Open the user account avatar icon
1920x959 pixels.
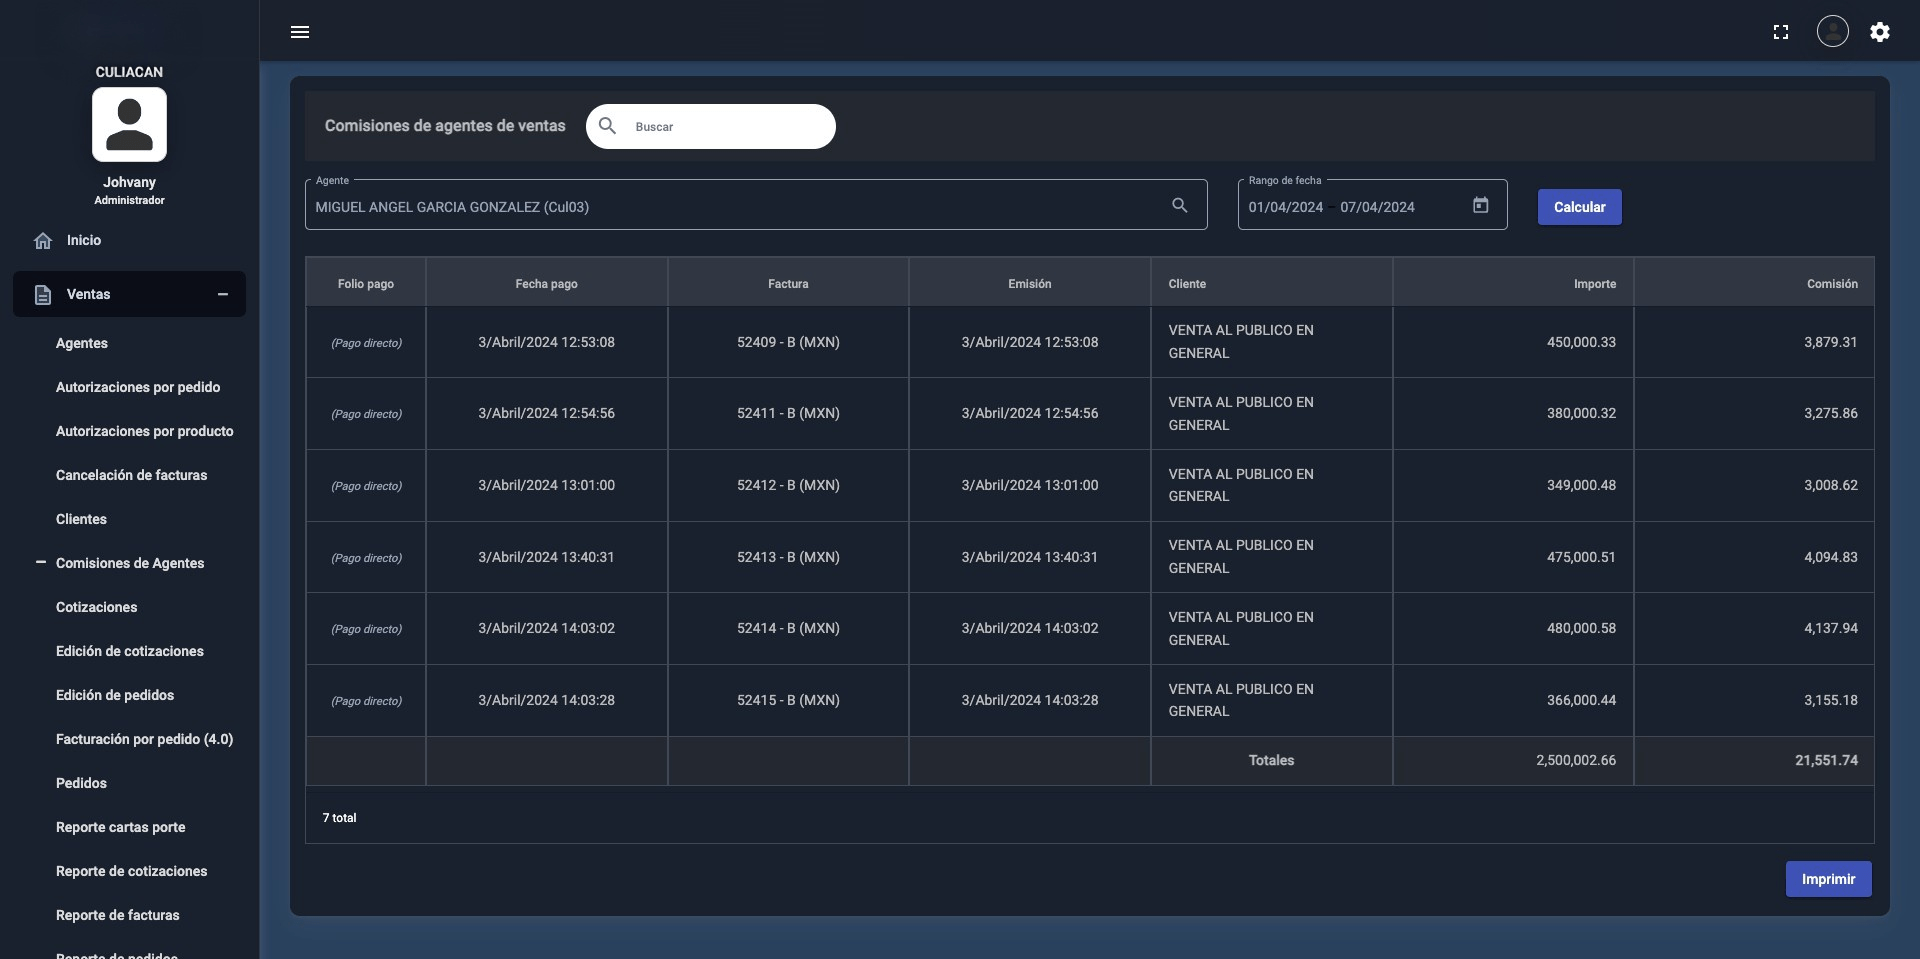point(1832,32)
